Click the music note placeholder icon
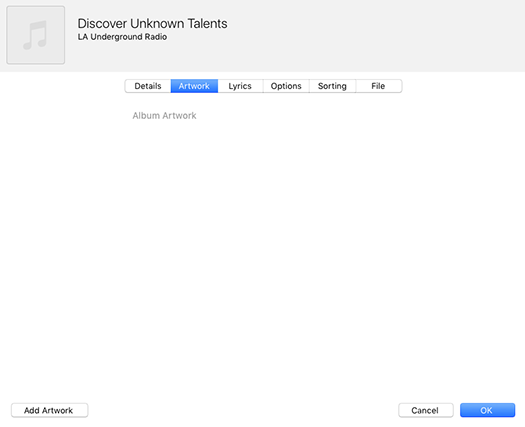 click(x=35, y=35)
